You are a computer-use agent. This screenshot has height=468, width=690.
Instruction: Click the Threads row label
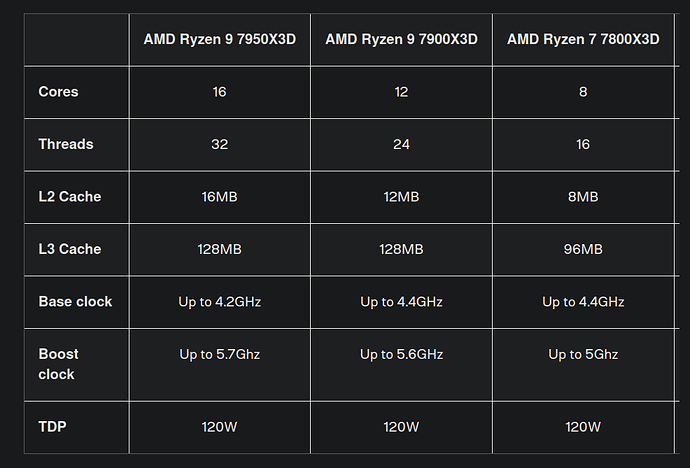tap(66, 144)
